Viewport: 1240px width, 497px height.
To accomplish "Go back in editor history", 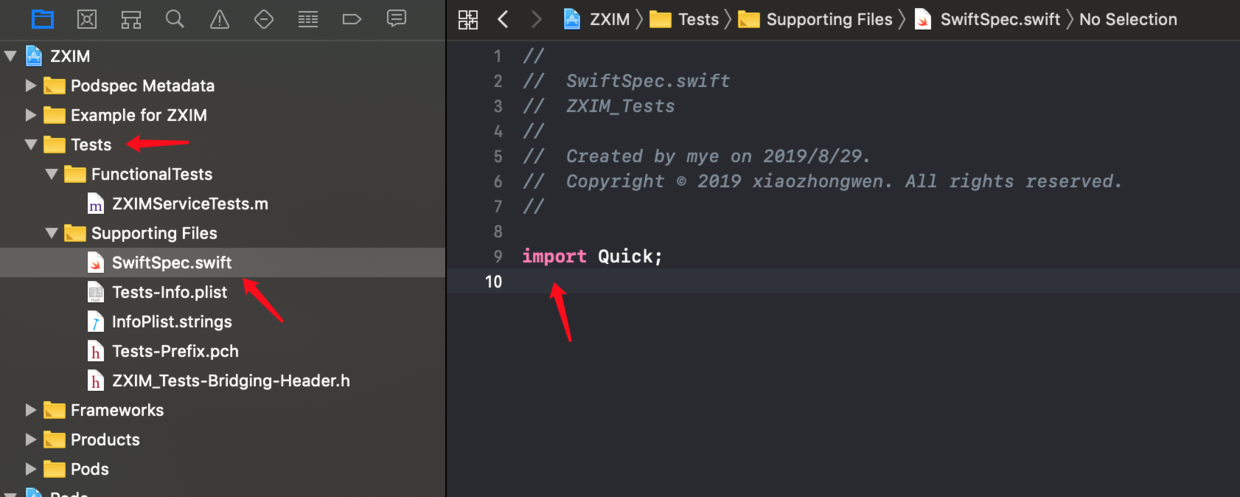I will click(x=503, y=19).
